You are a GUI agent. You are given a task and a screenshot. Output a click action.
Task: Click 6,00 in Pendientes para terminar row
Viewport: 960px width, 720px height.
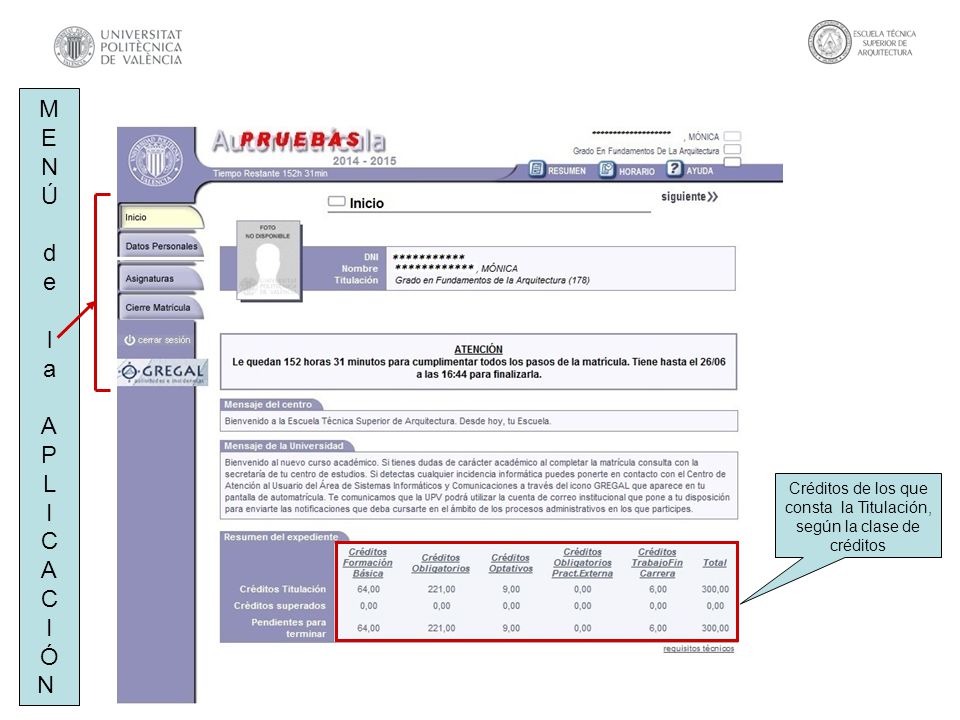click(x=658, y=628)
